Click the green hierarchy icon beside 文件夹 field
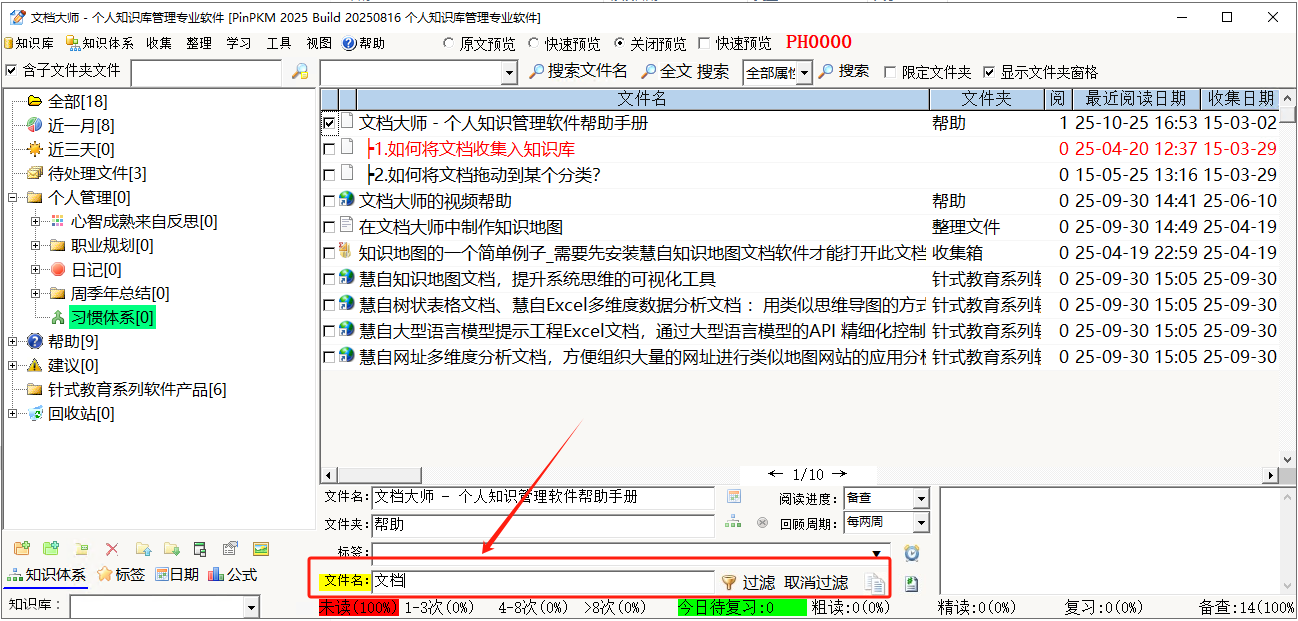Image resolution: width=1298 pixels, height=621 pixels. 734,522
